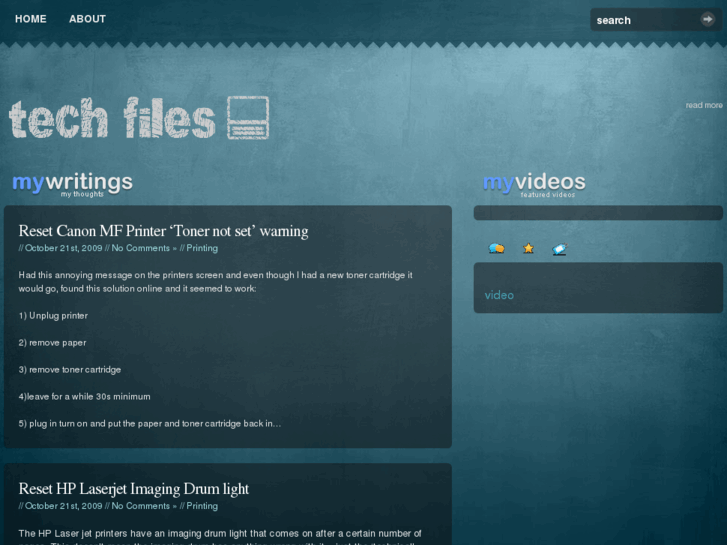Open the comments speech bubble tab icon
Viewport: 727px width, 545px height.
[497, 249]
